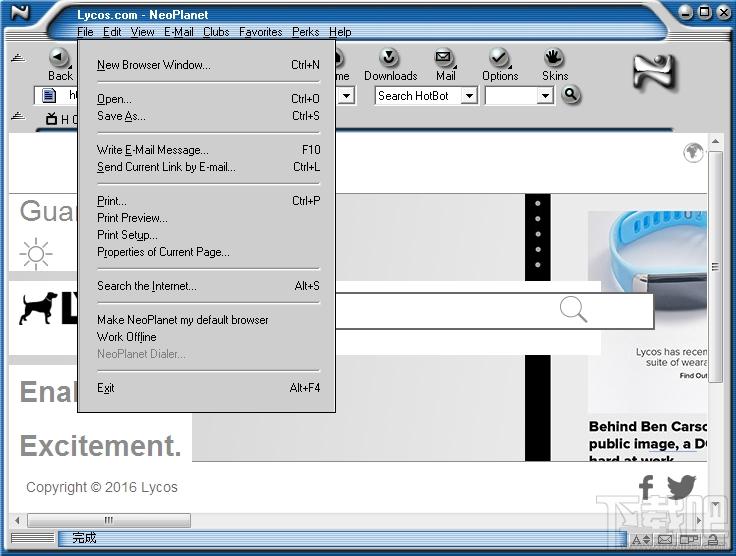Open the Lycos Twitter bird icon
736x556 pixels.
[x=682, y=487]
